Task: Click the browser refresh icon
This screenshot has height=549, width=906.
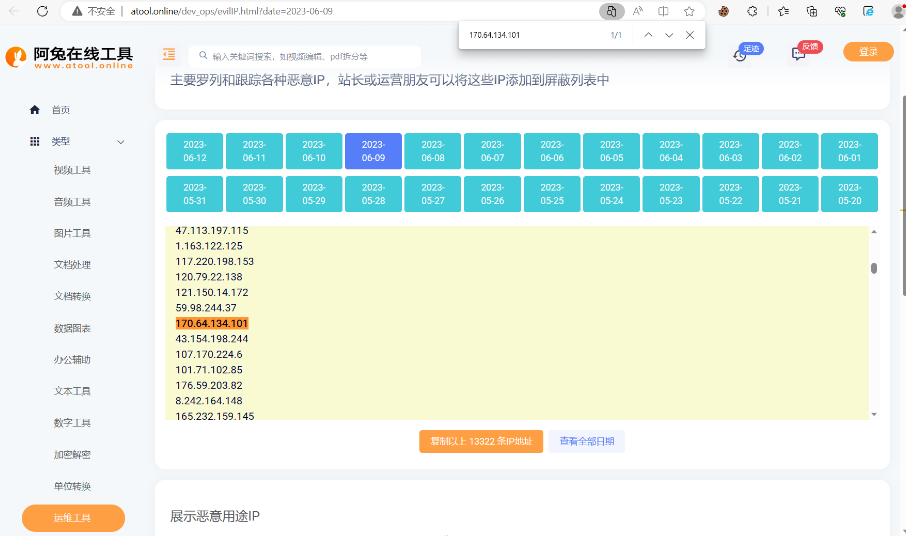Action: pyautogui.click(x=42, y=11)
